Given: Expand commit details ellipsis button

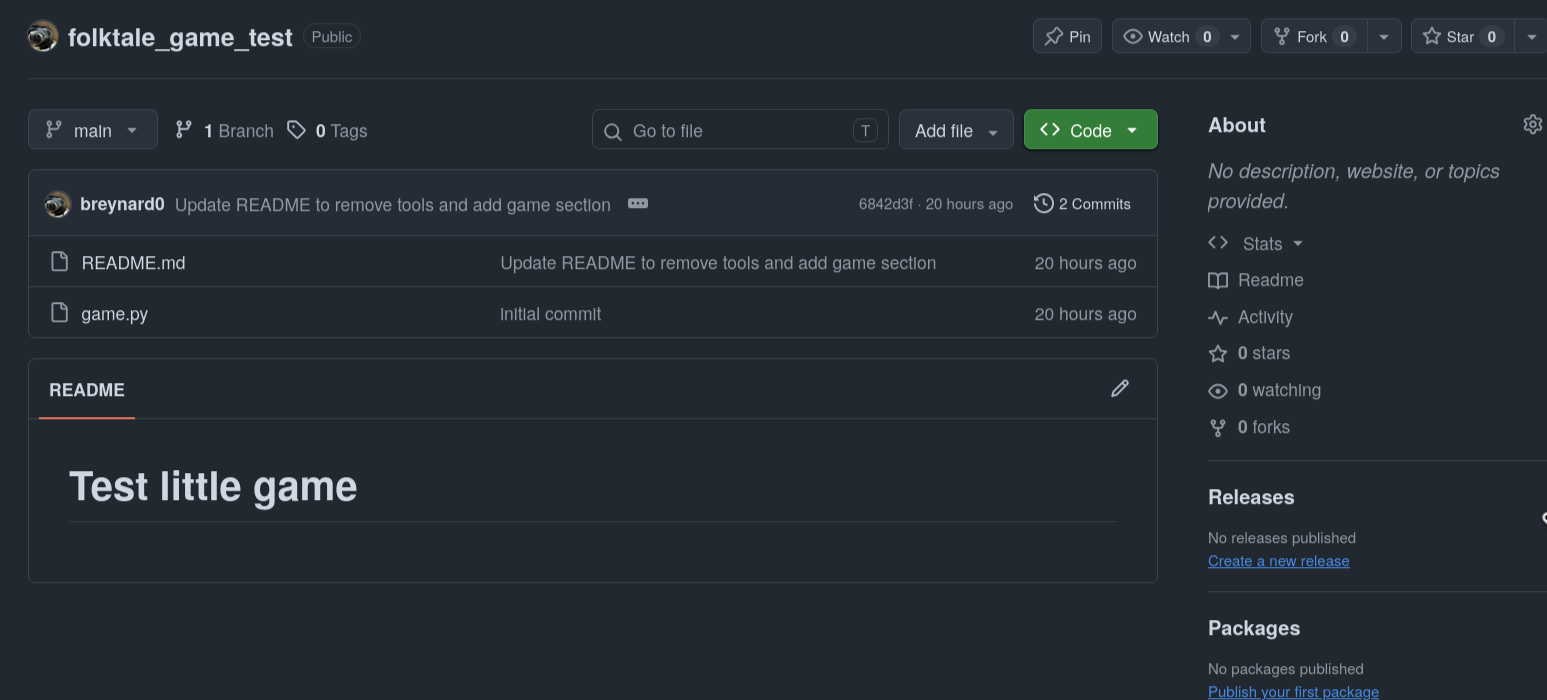Looking at the screenshot, I should click(x=638, y=203).
